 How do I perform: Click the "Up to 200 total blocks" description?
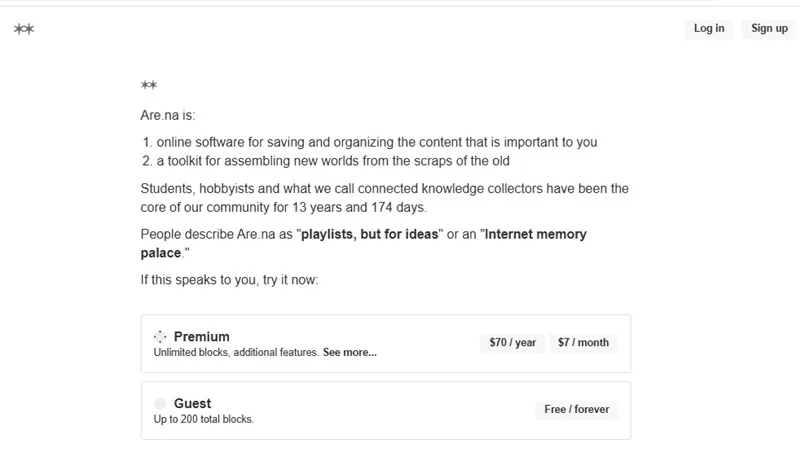click(204, 419)
